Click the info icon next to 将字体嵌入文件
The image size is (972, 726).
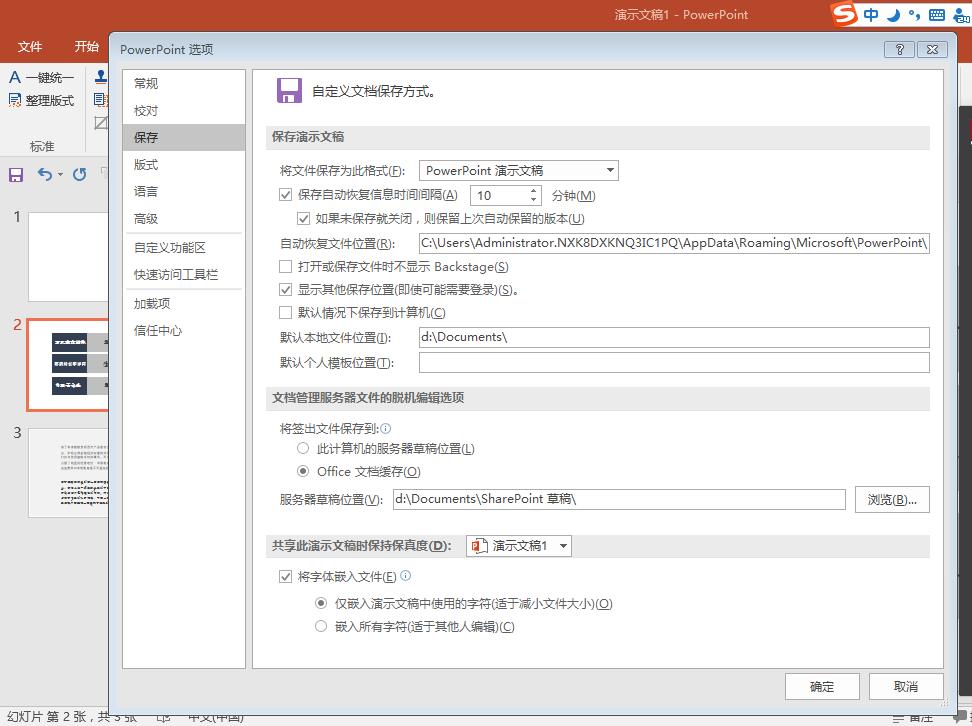point(406,577)
